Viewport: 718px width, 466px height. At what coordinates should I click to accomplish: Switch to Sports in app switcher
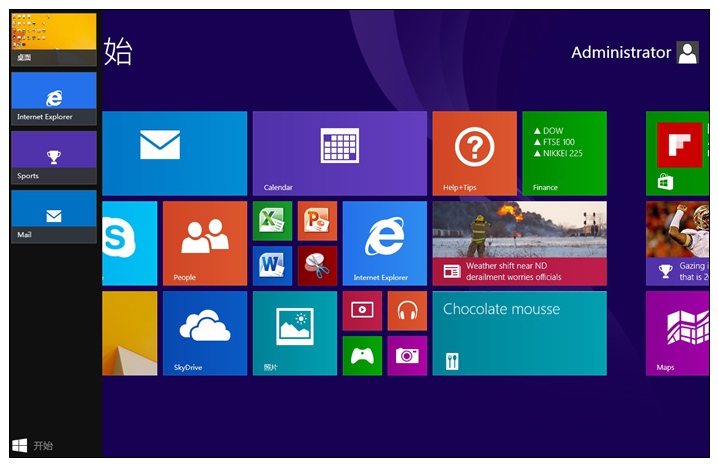(x=54, y=157)
